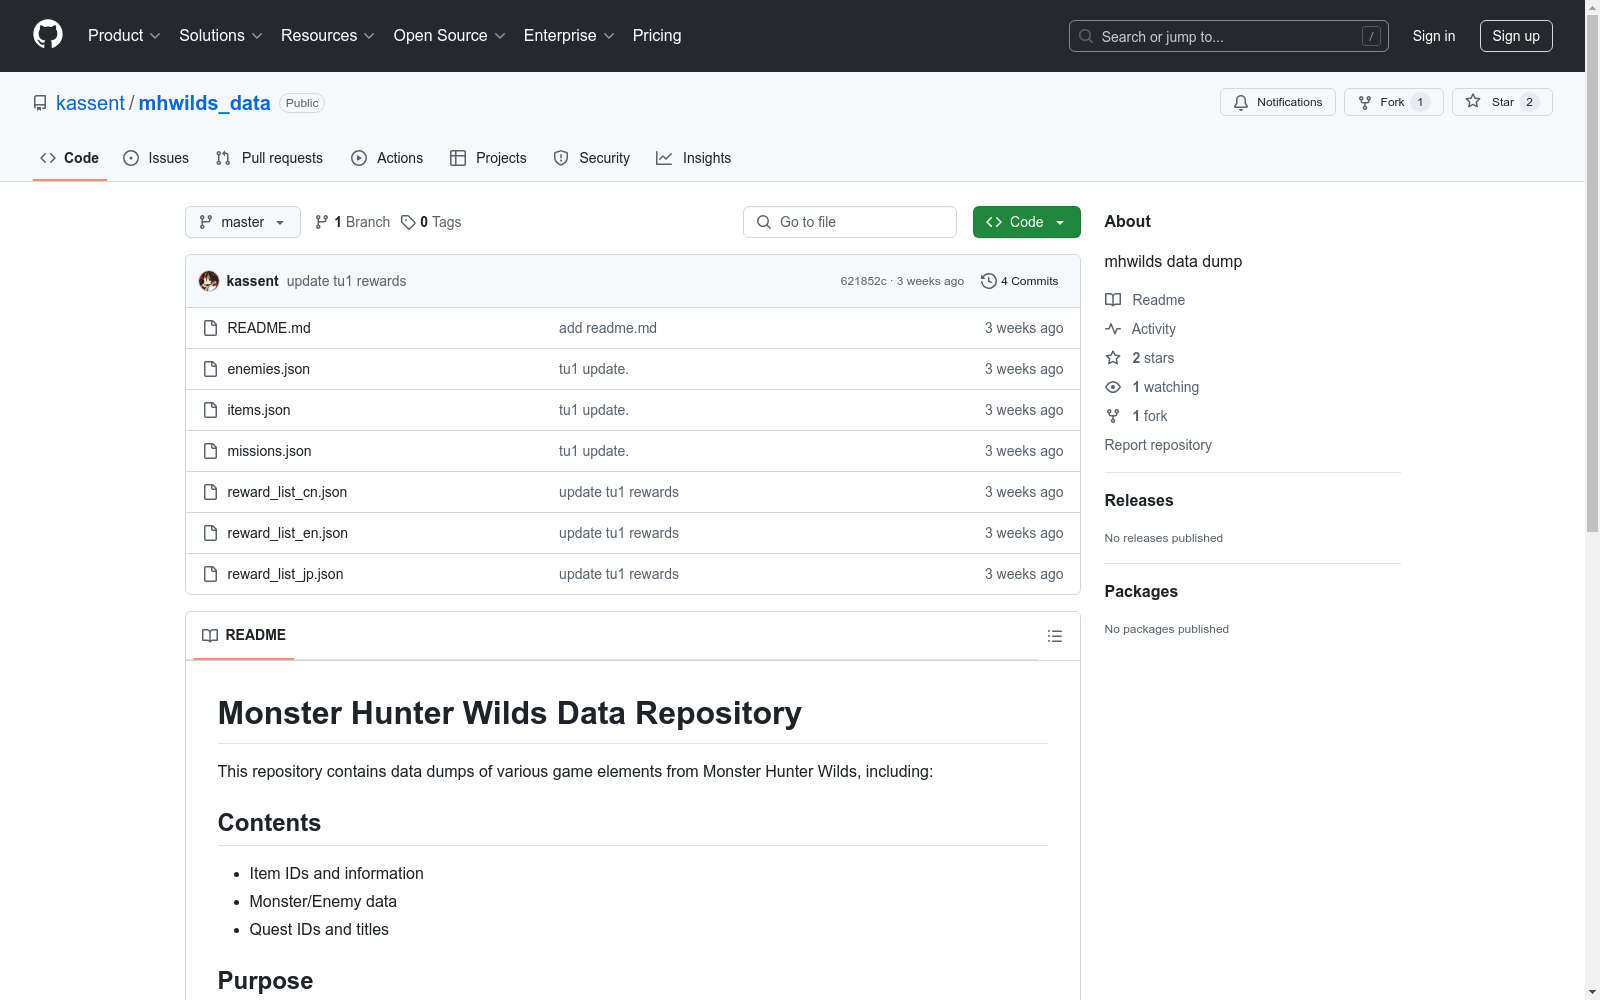
Task: Open the mhwilds_data repository link
Action: [204, 103]
